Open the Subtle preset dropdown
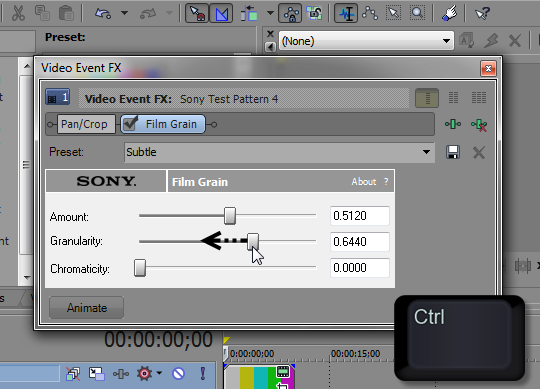Screen dimensions: 540x389 tap(279, 152)
